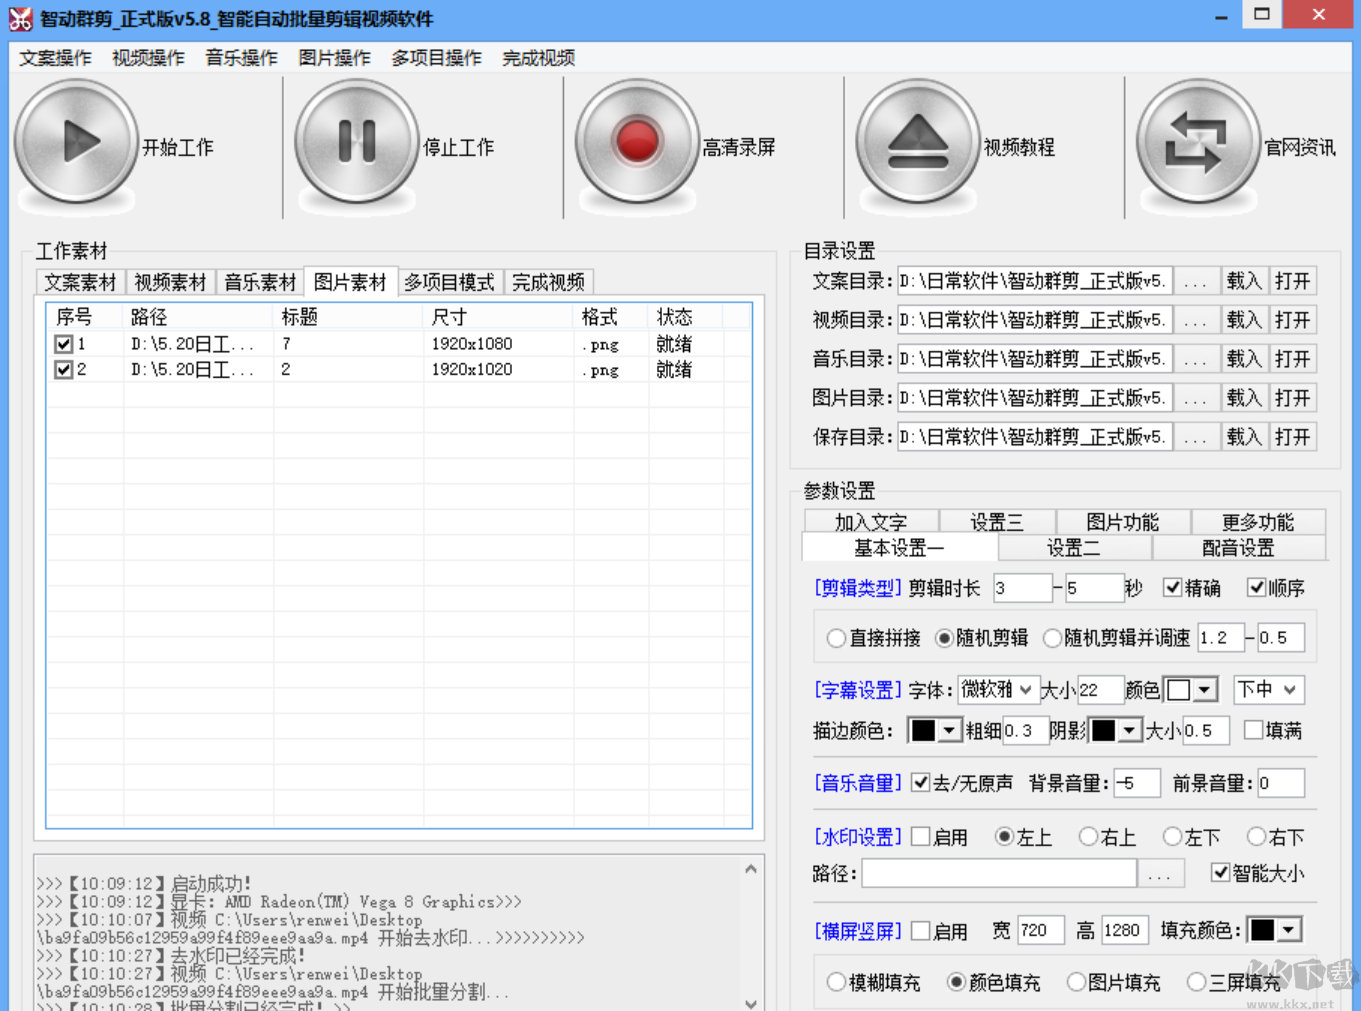Click the log scrollbar down arrow
1361x1011 pixels.
(x=750, y=1004)
